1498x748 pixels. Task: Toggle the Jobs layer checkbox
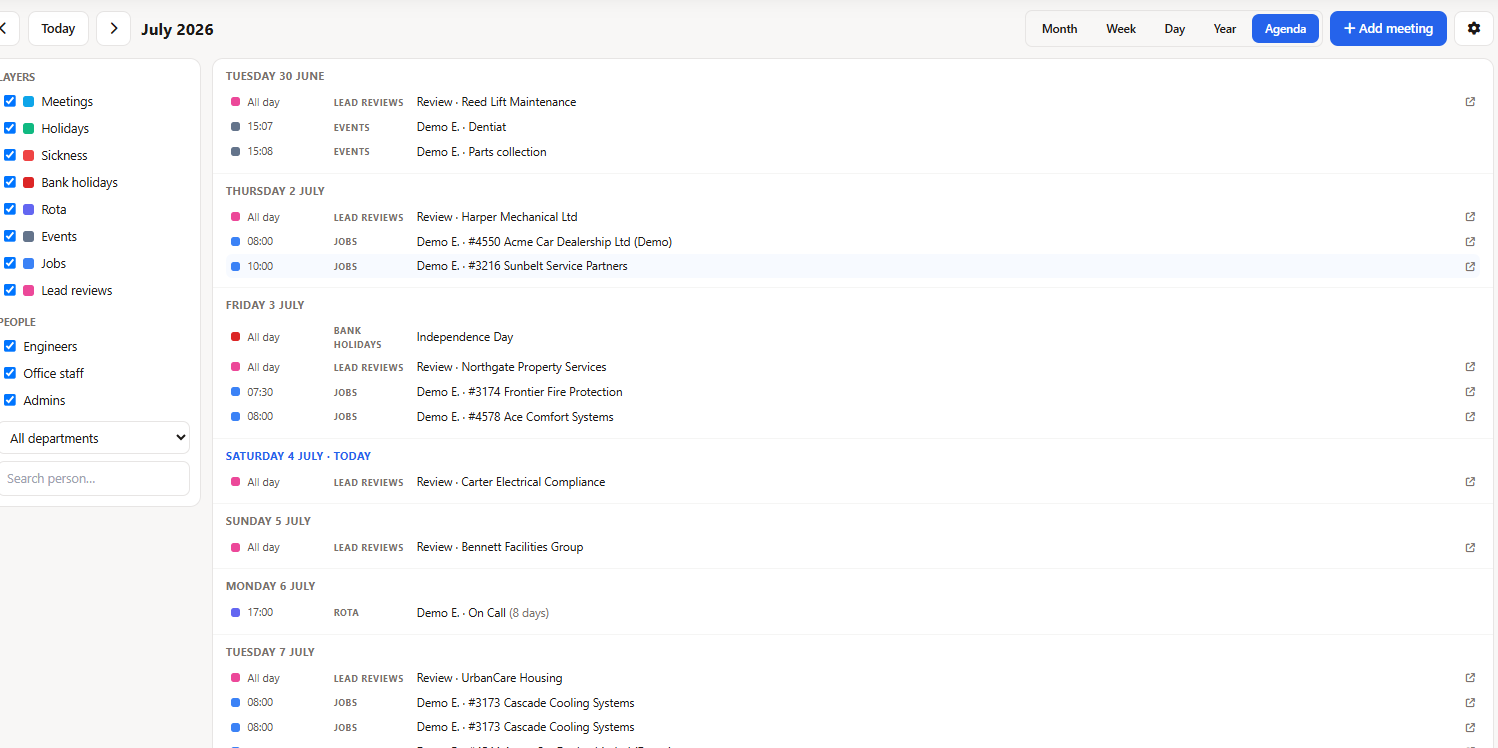coord(10,263)
